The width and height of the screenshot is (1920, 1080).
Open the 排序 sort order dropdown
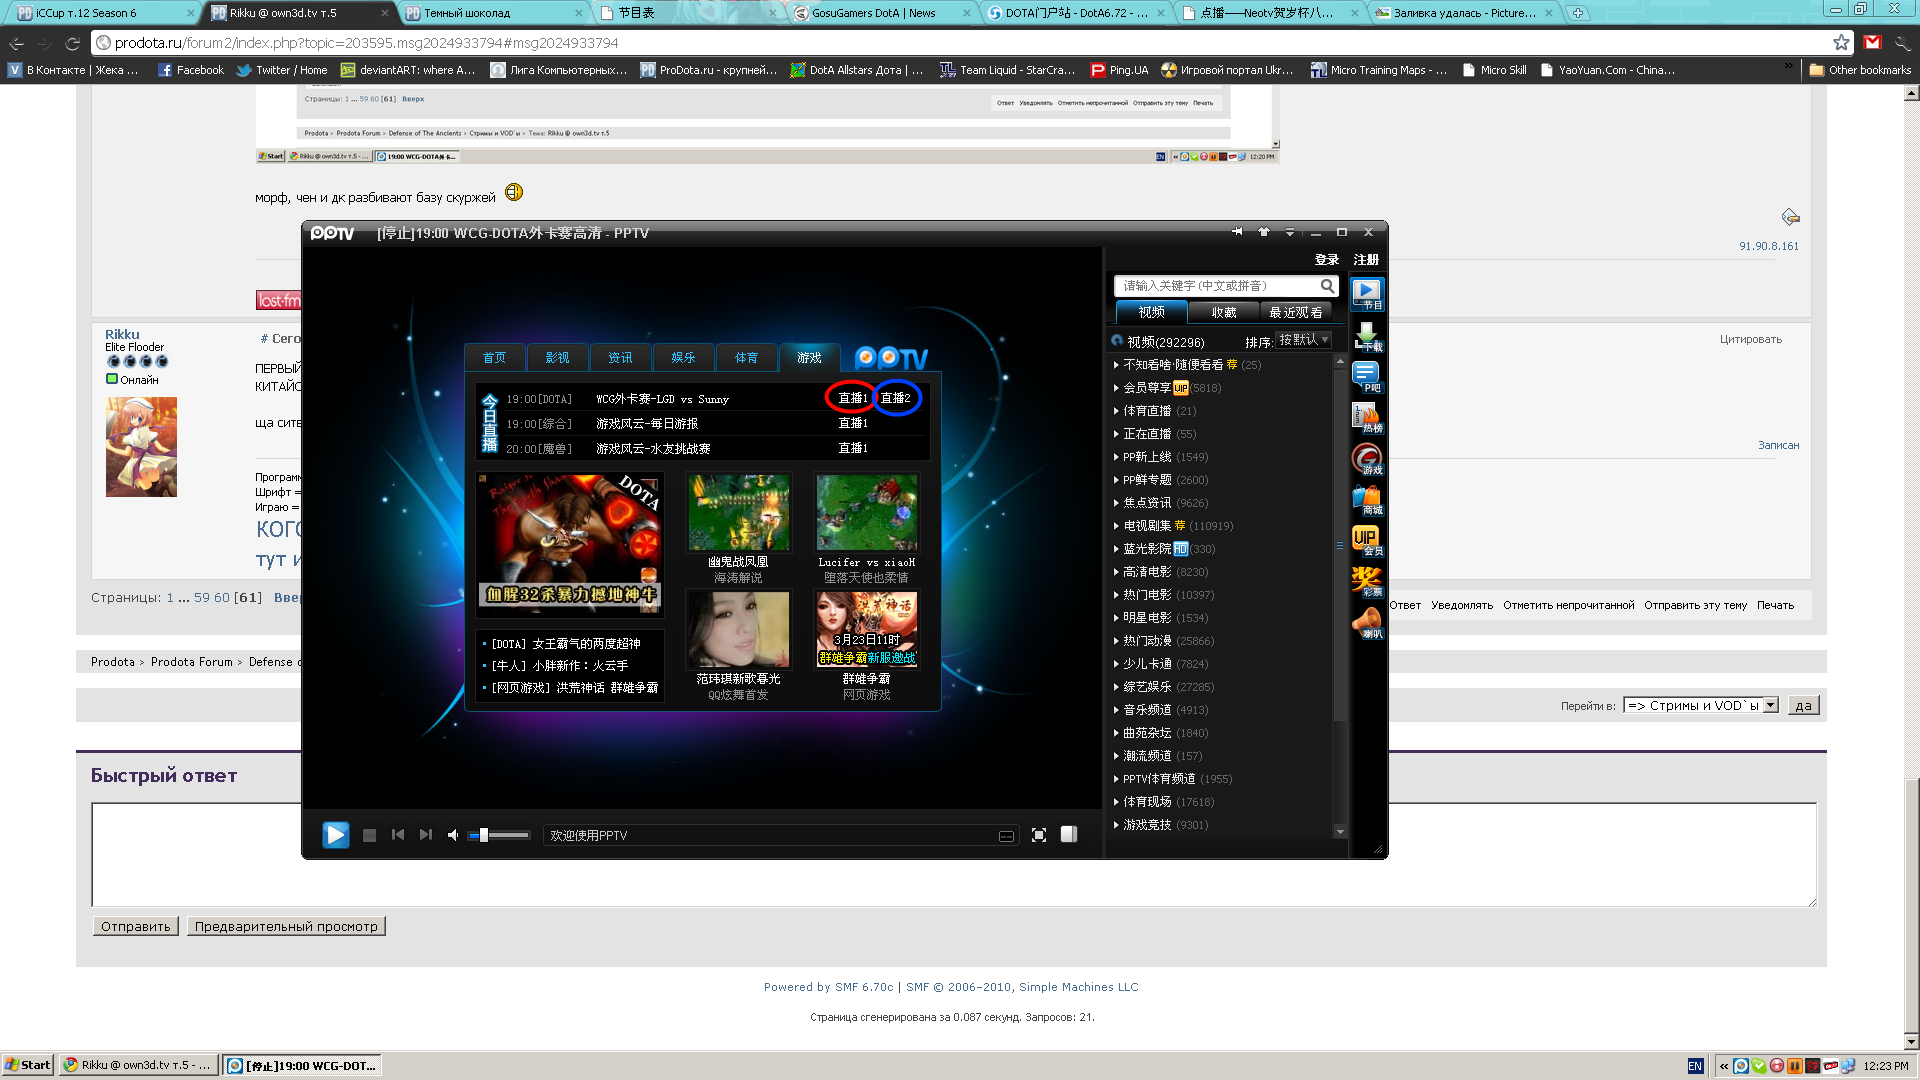[x=1303, y=340]
